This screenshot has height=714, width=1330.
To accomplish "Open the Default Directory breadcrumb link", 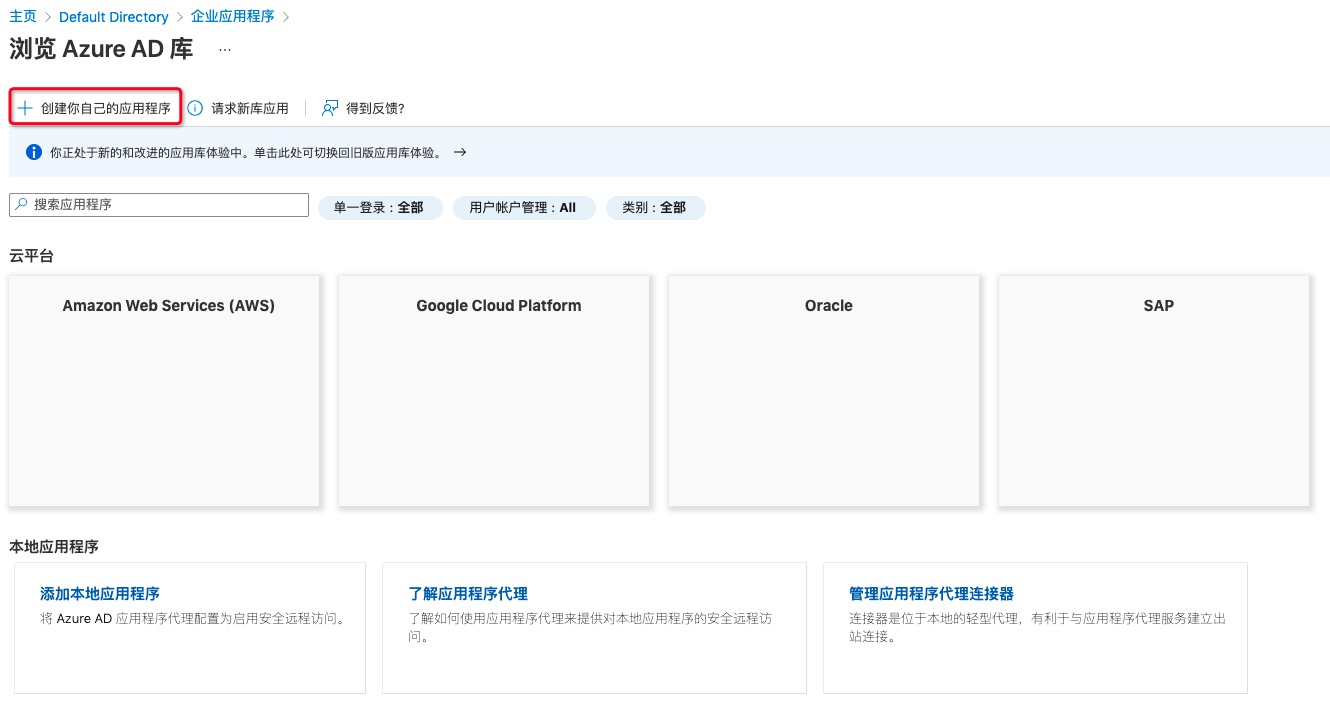I will pyautogui.click(x=114, y=17).
